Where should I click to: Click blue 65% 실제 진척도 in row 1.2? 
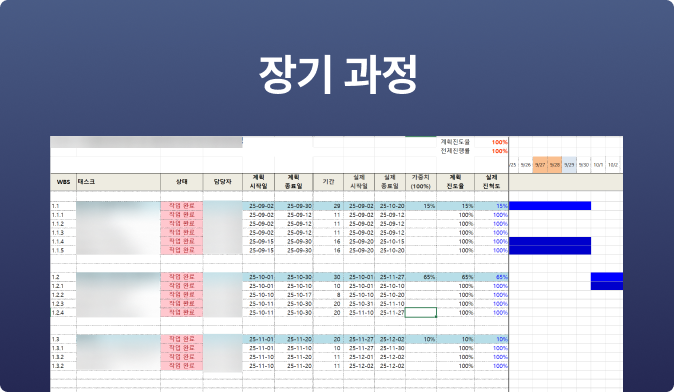(491, 277)
